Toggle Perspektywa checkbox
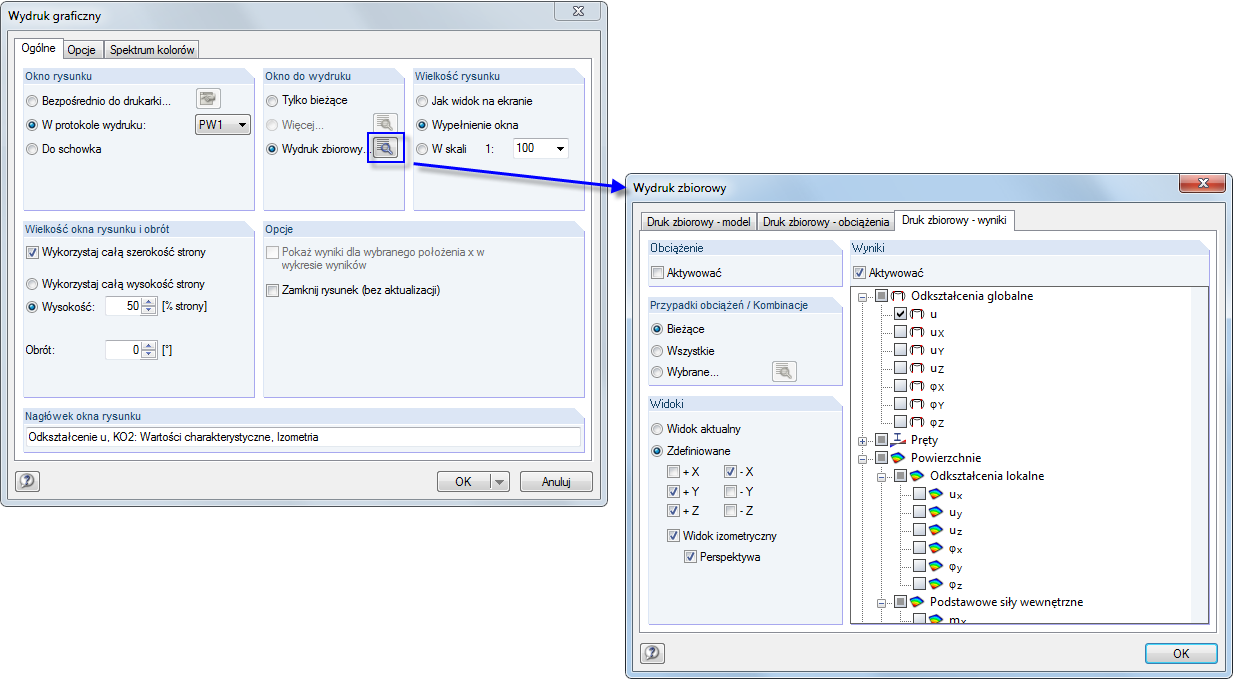 tap(691, 556)
